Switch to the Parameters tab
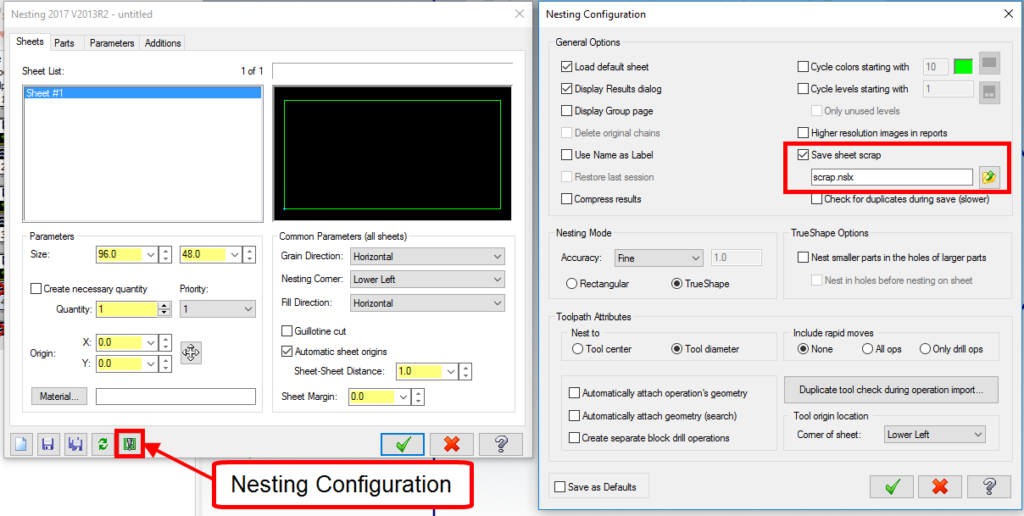Screen dimensions: 1024x516 click(112, 43)
